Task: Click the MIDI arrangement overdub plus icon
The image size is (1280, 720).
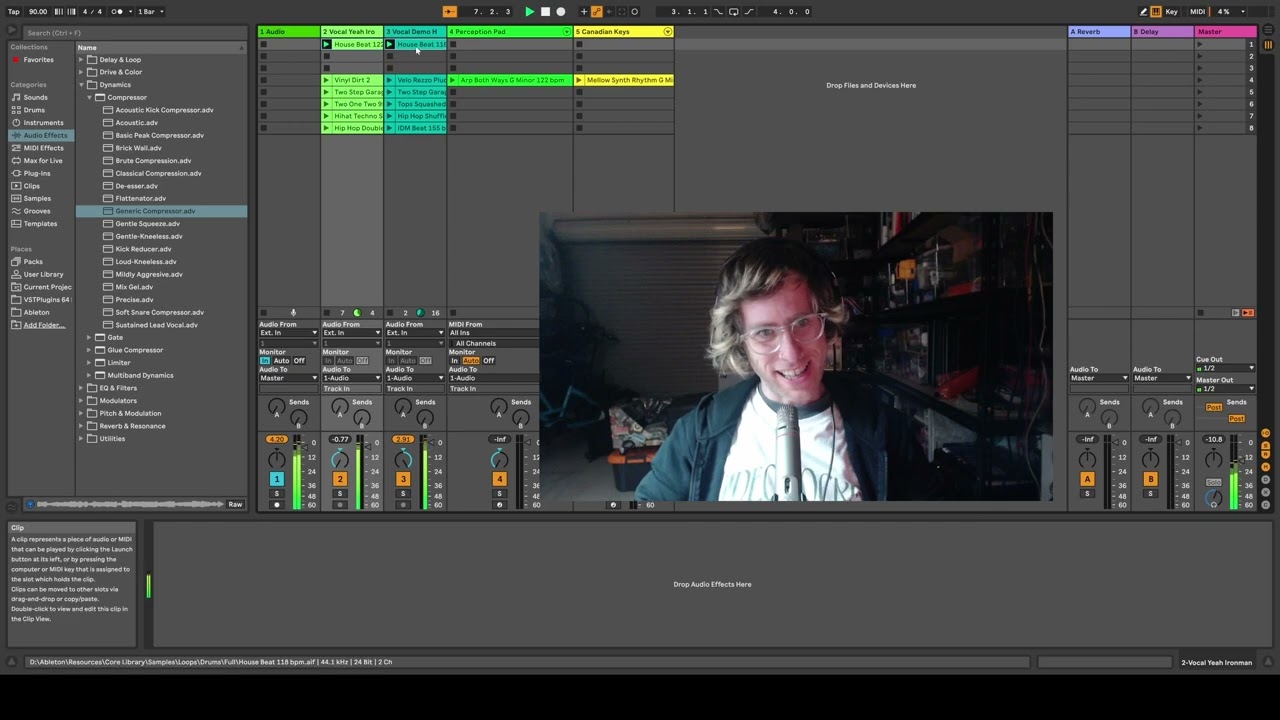Action: coord(584,12)
